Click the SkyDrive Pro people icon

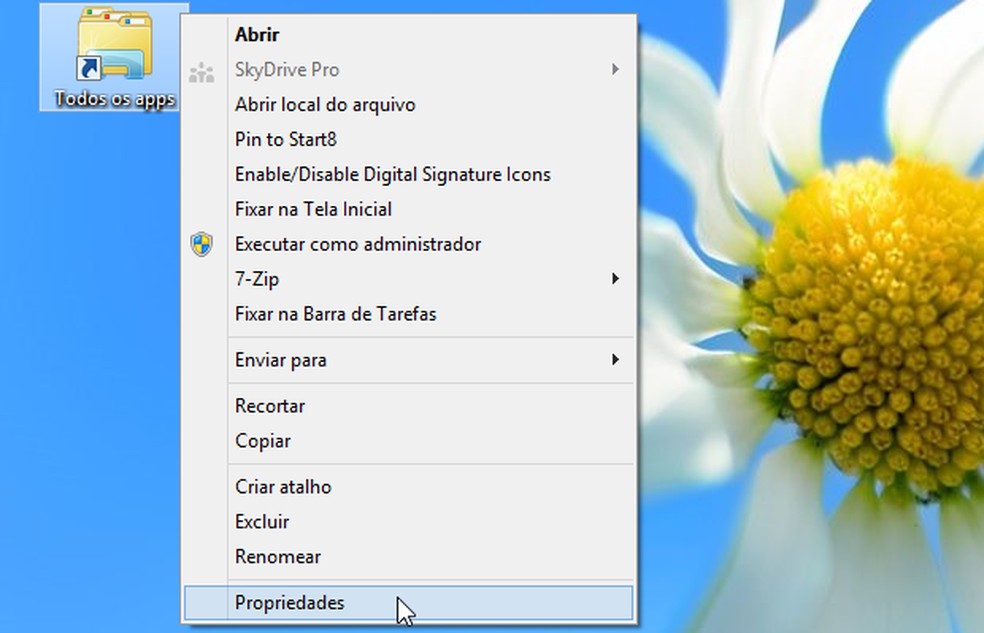[x=201, y=72]
